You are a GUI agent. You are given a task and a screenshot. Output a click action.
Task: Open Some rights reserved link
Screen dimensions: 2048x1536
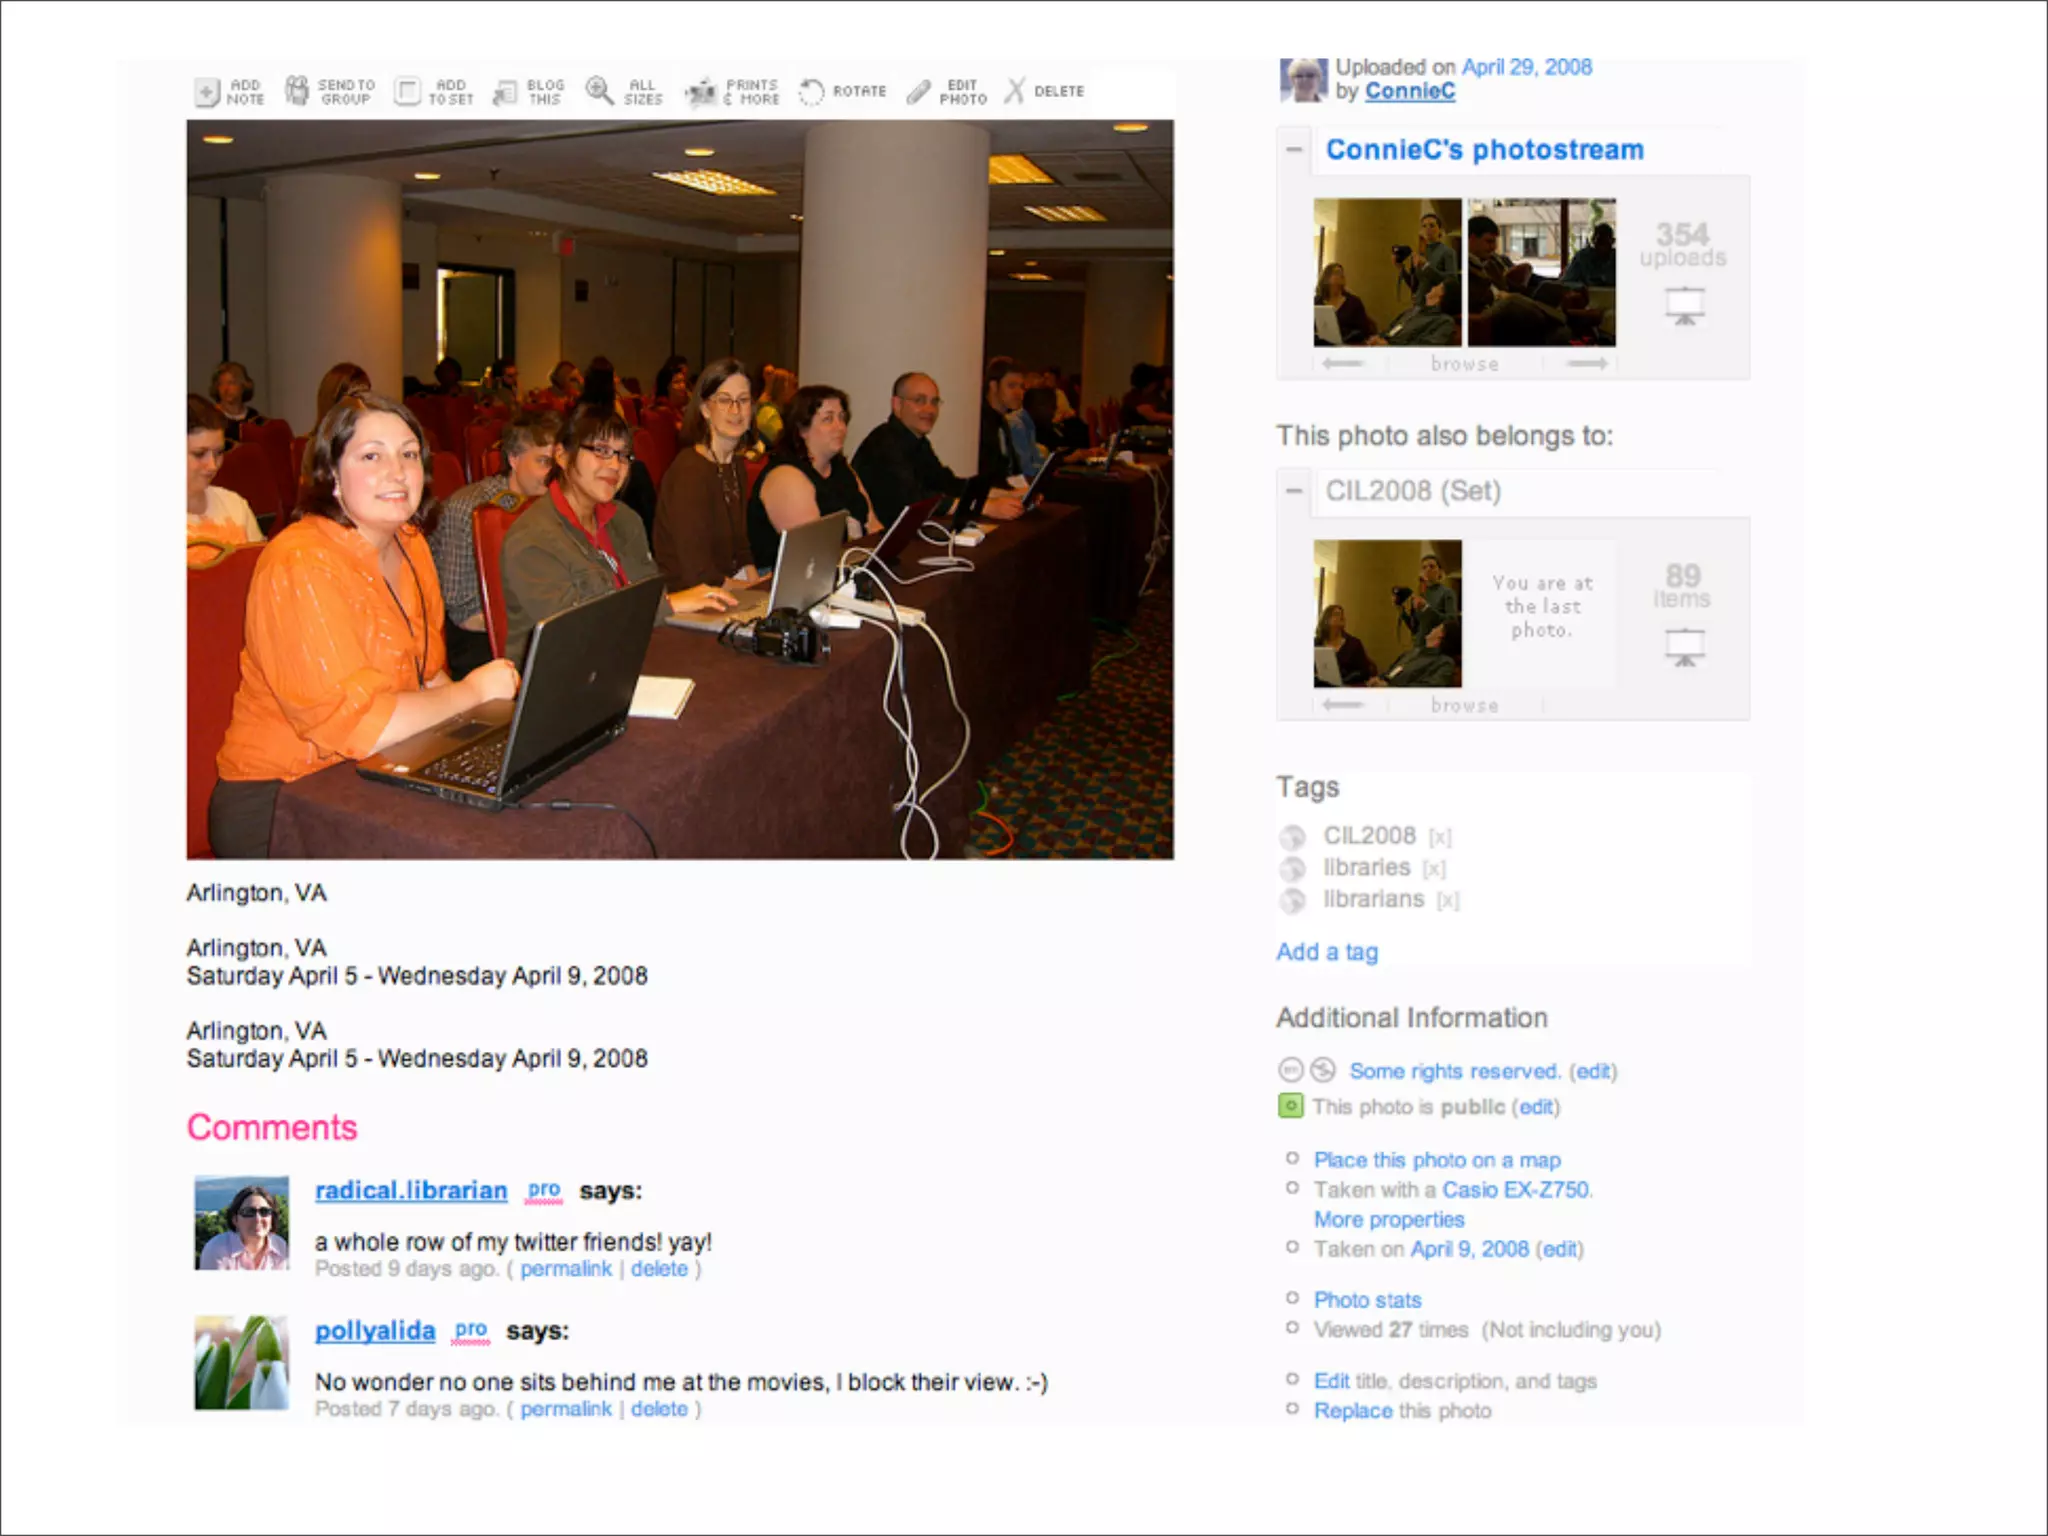pos(1455,1071)
